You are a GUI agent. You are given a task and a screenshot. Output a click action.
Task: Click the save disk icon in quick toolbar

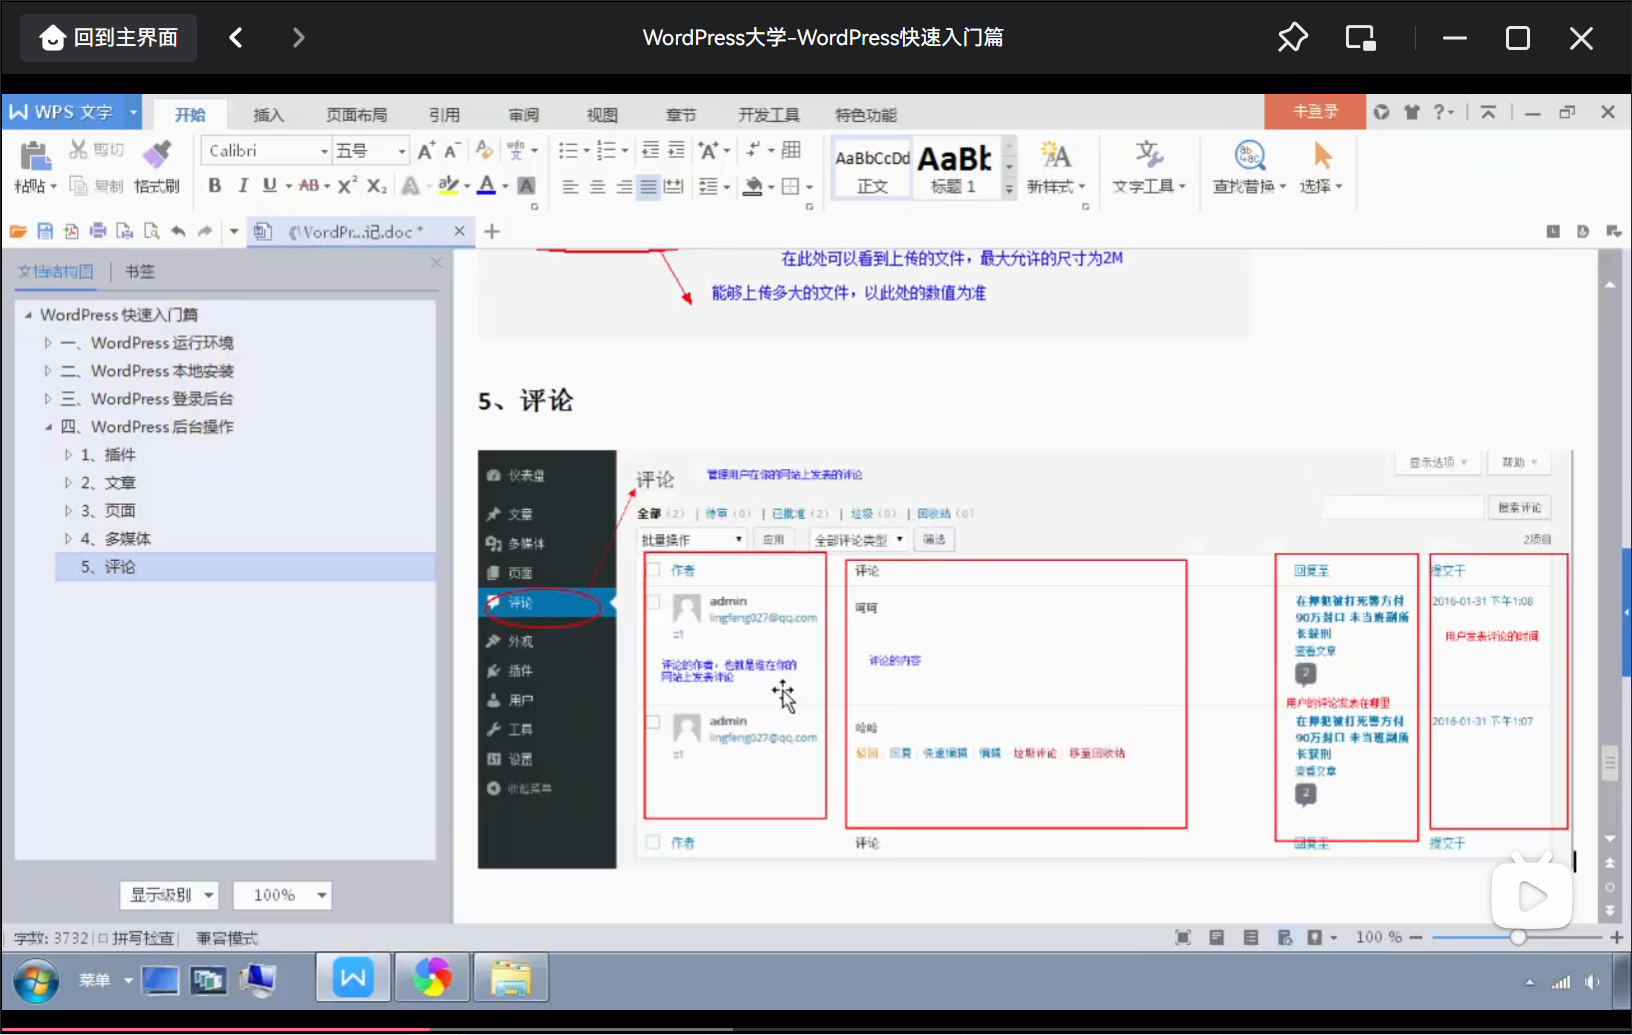pos(45,231)
